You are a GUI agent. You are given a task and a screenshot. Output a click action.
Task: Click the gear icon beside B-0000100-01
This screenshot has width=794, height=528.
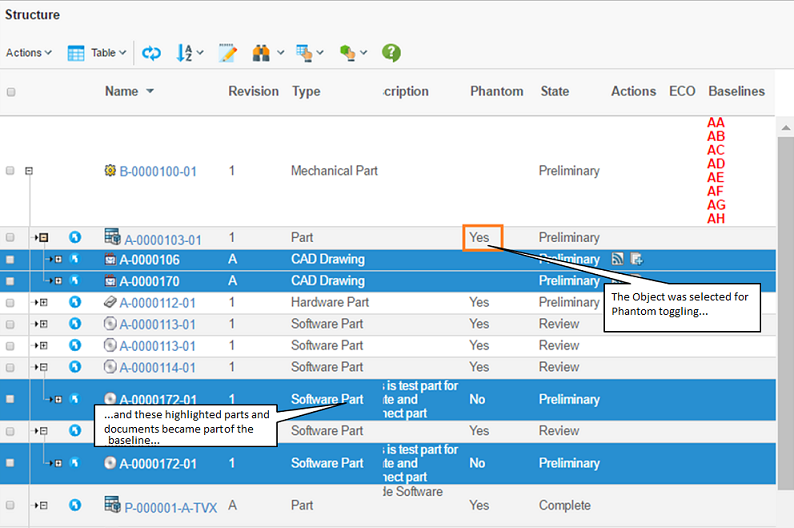coord(110,171)
